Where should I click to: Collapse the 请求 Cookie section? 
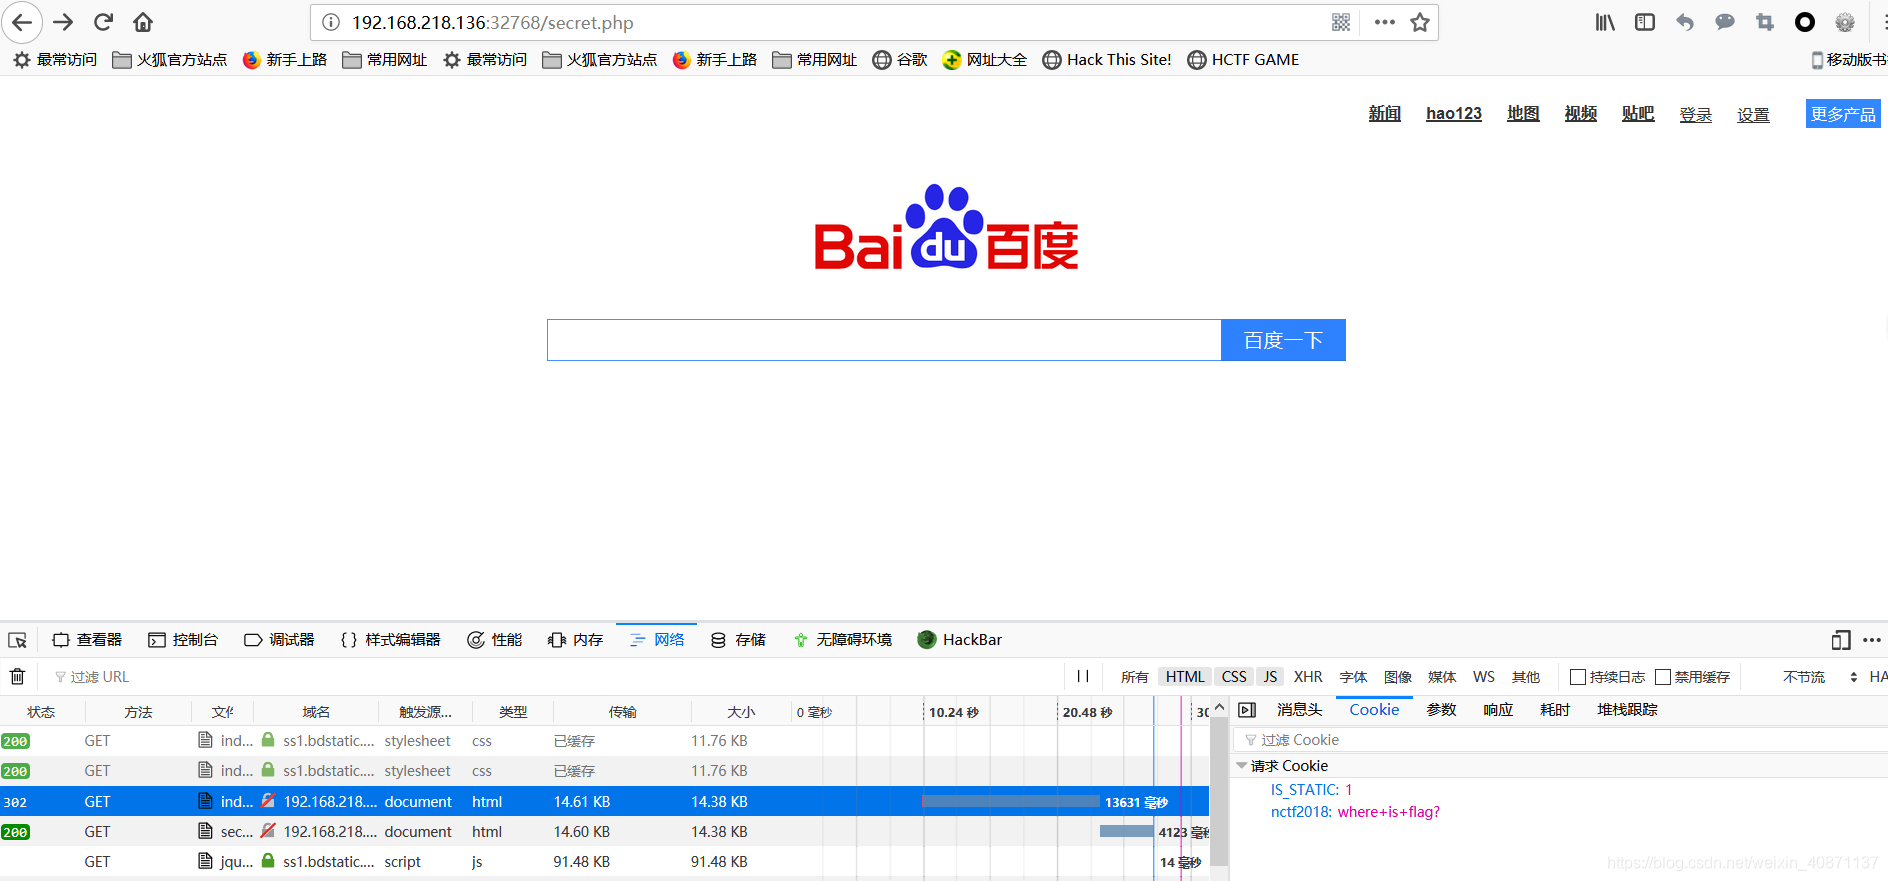click(x=1242, y=766)
